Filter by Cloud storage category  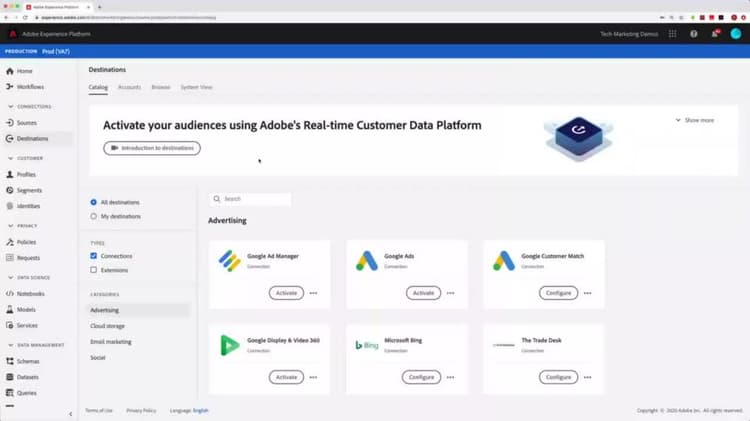pyautogui.click(x=107, y=326)
